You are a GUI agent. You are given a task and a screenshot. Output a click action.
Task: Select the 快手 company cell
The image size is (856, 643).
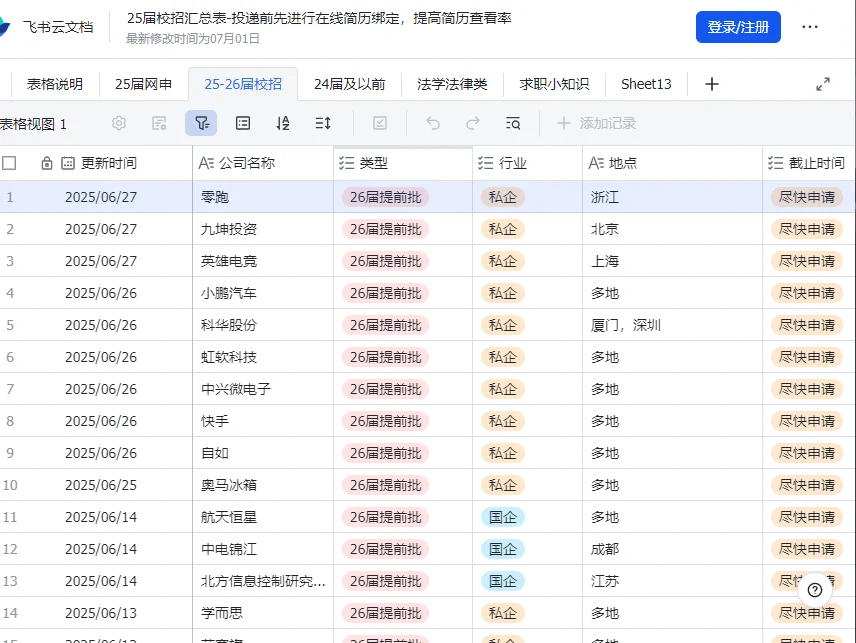(263, 421)
